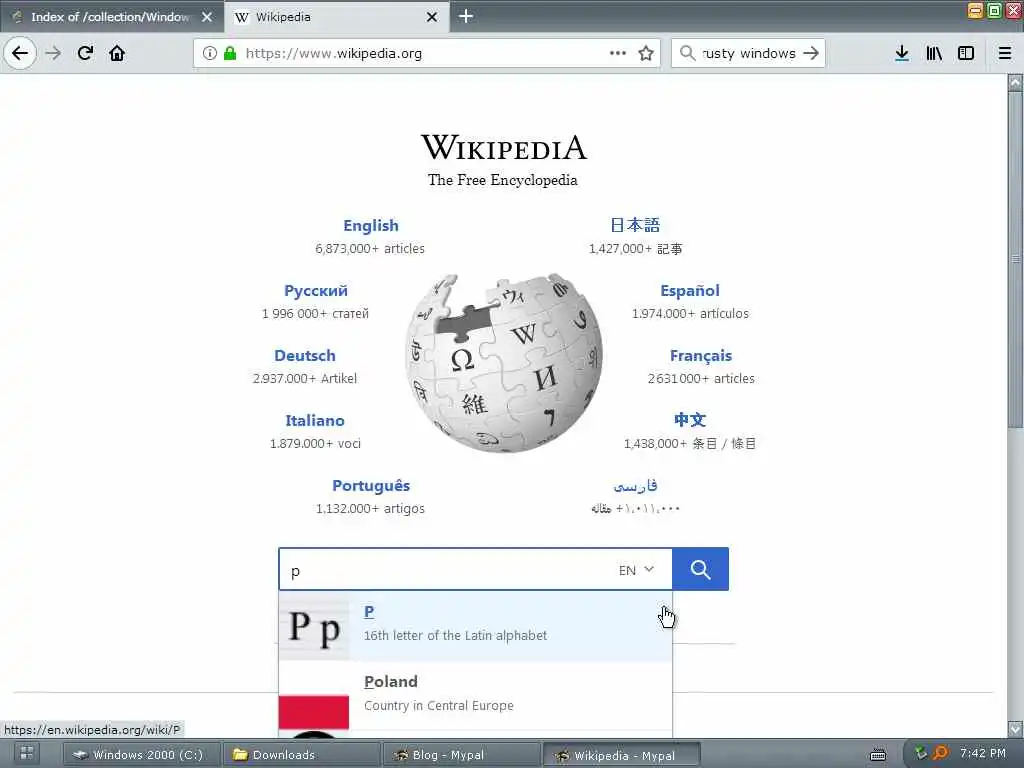1024x768 pixels.
Task: Open the English Wikipedia link
Action: [370, 225]
